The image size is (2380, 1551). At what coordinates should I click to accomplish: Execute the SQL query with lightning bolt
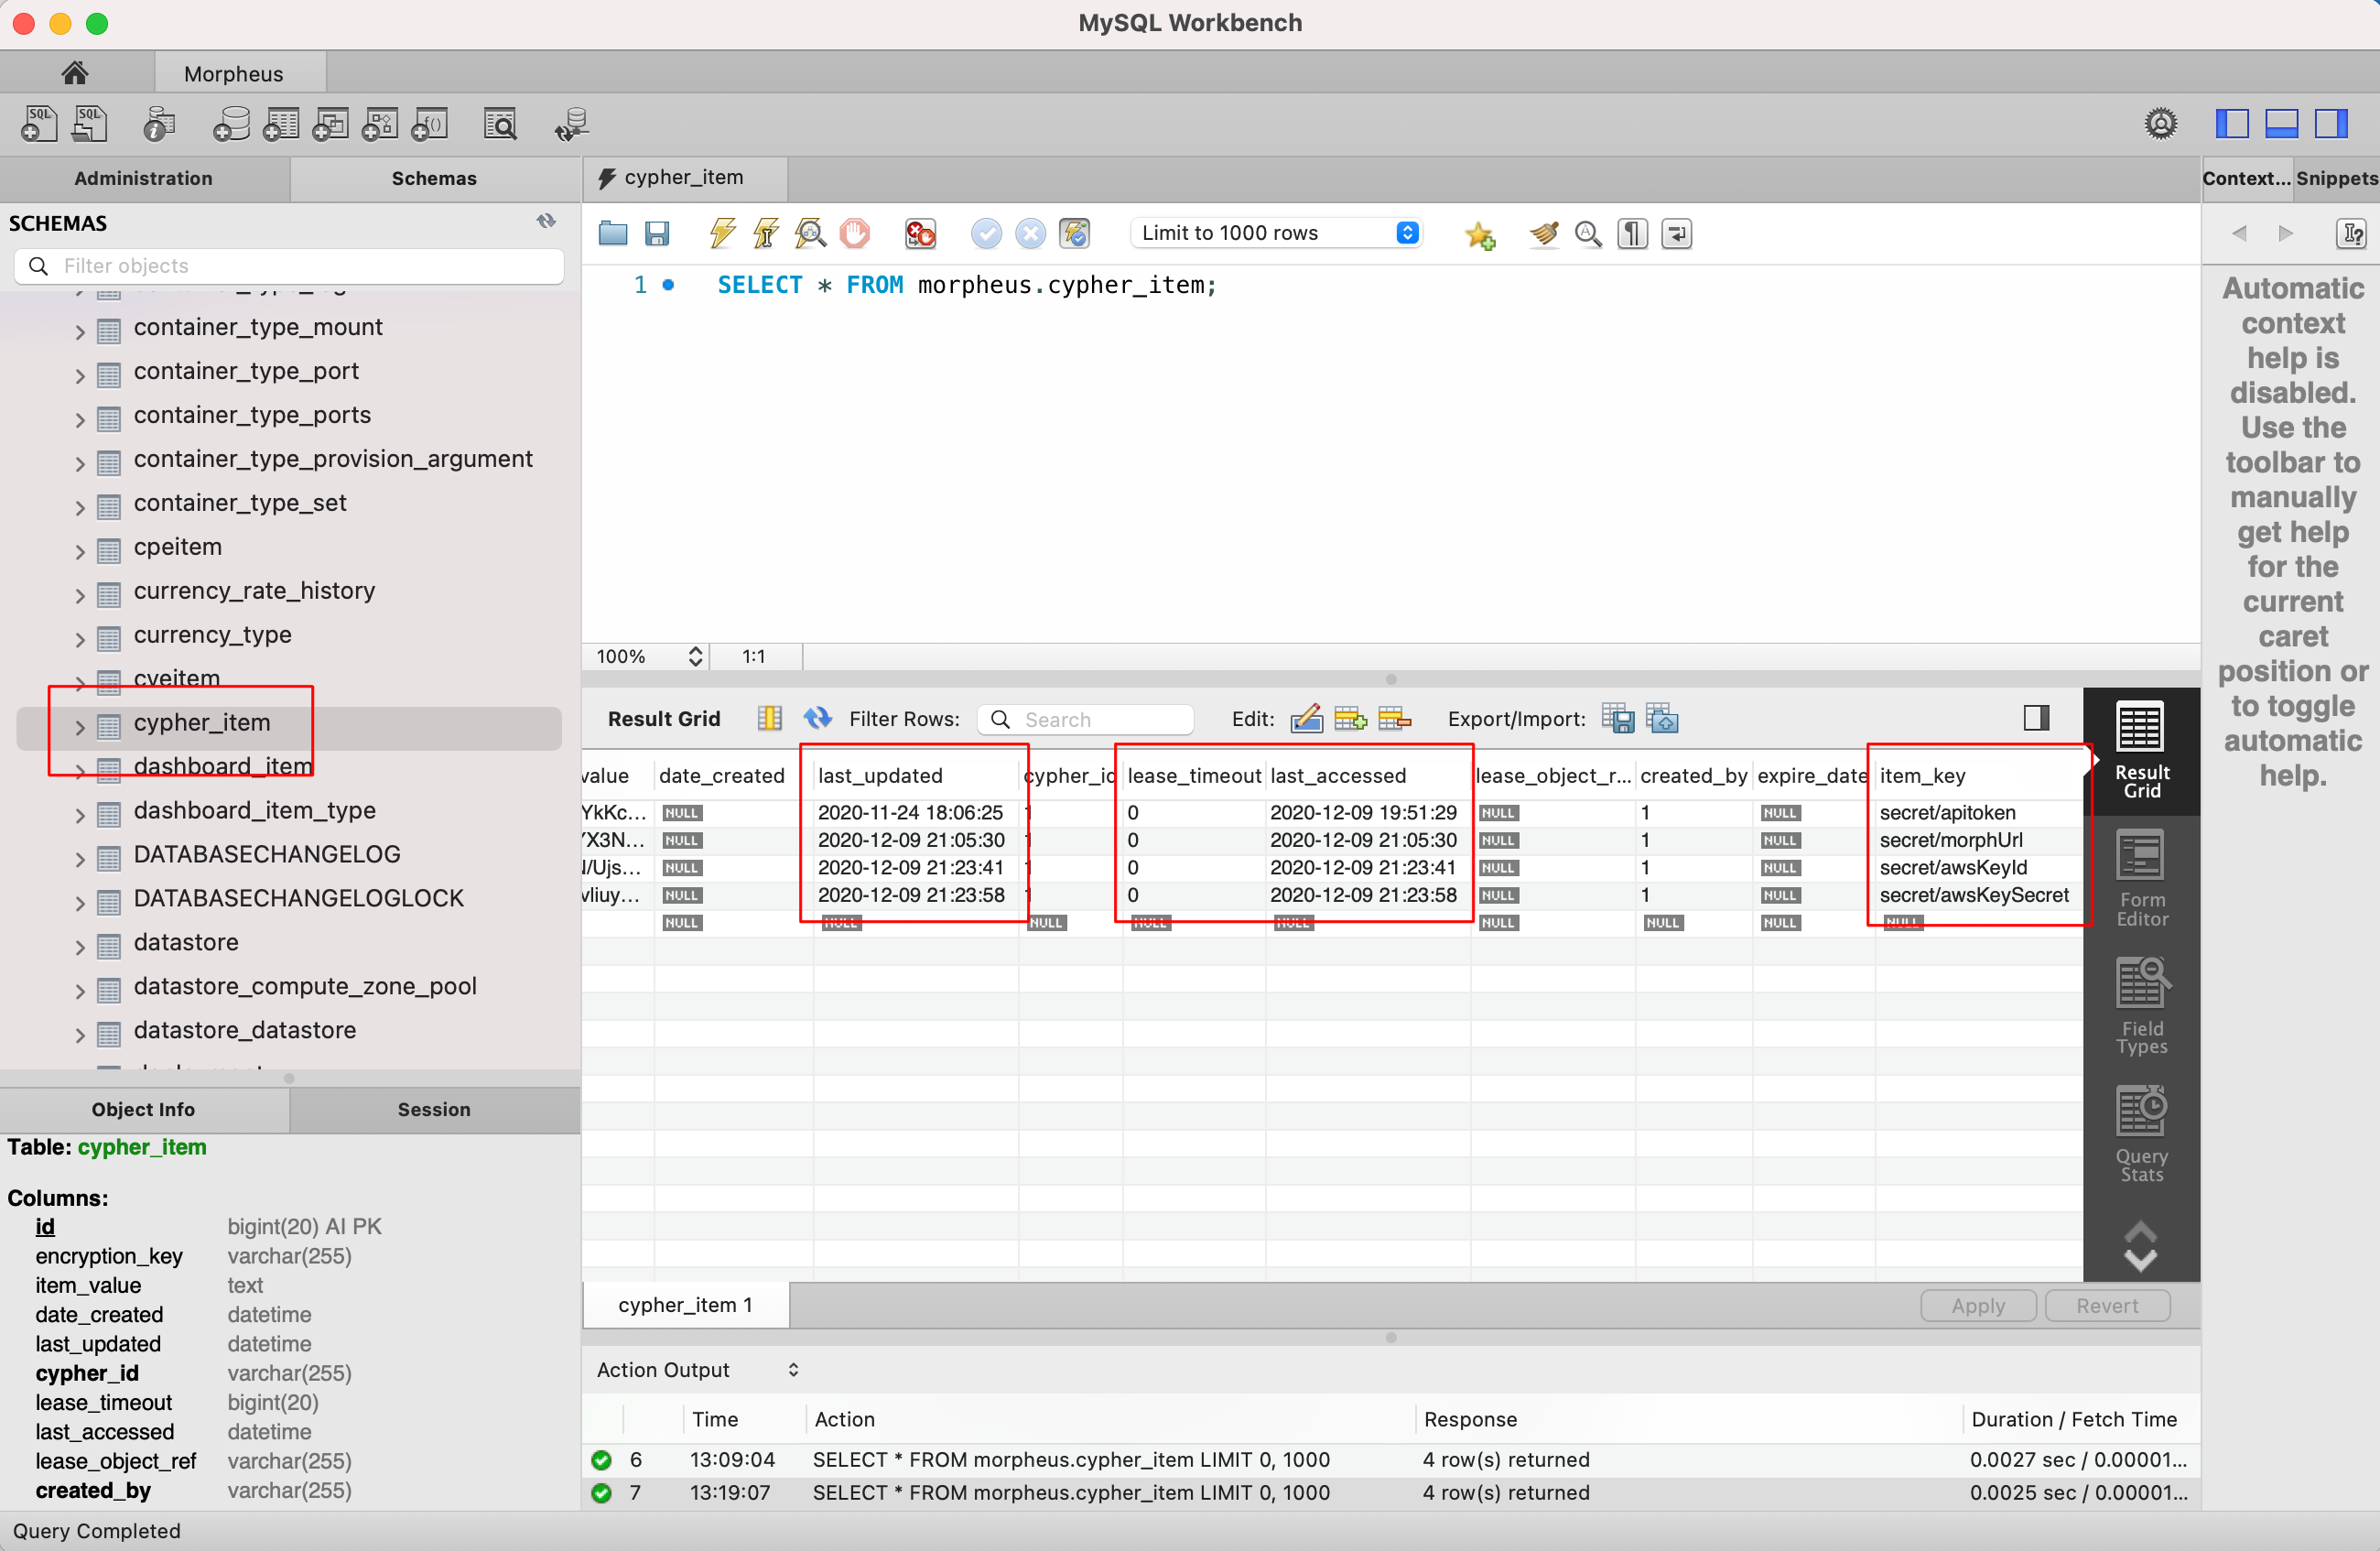click(722, 233)
